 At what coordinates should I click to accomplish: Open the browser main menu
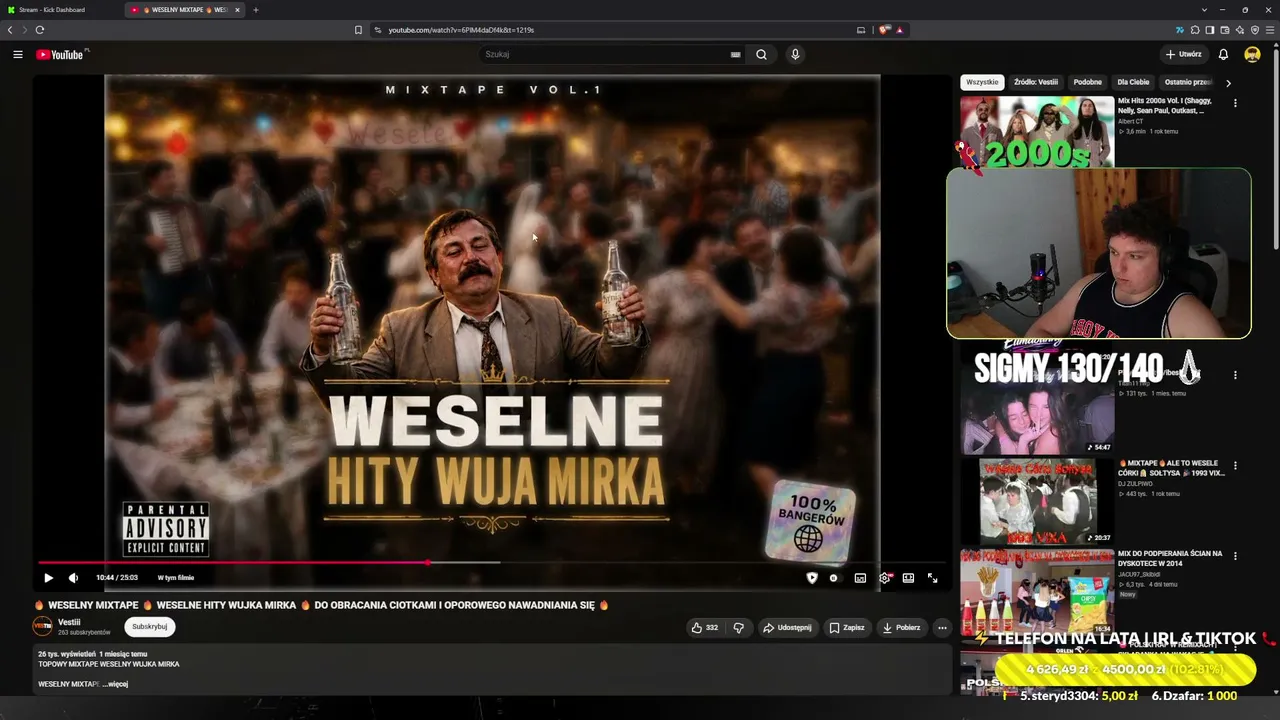pos(1270,30)
